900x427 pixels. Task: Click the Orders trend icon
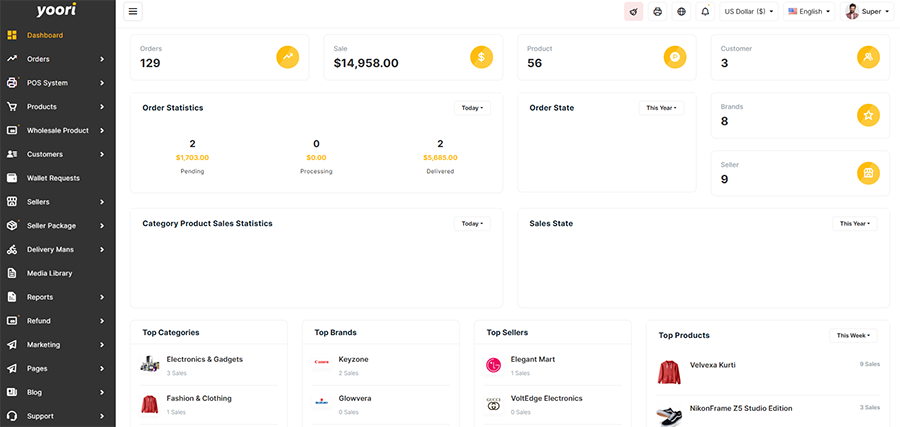tap(288, 58)
